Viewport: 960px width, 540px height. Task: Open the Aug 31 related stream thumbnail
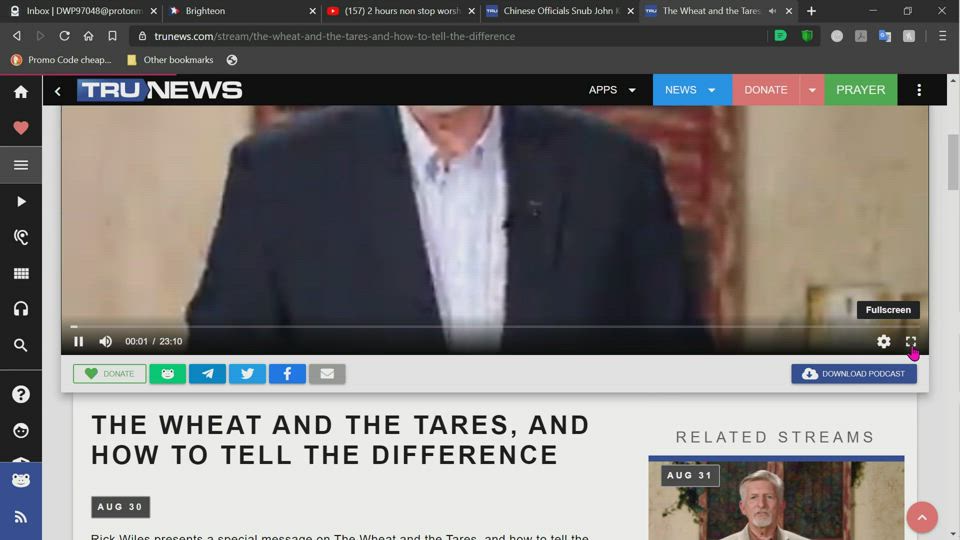click(776, 498)
